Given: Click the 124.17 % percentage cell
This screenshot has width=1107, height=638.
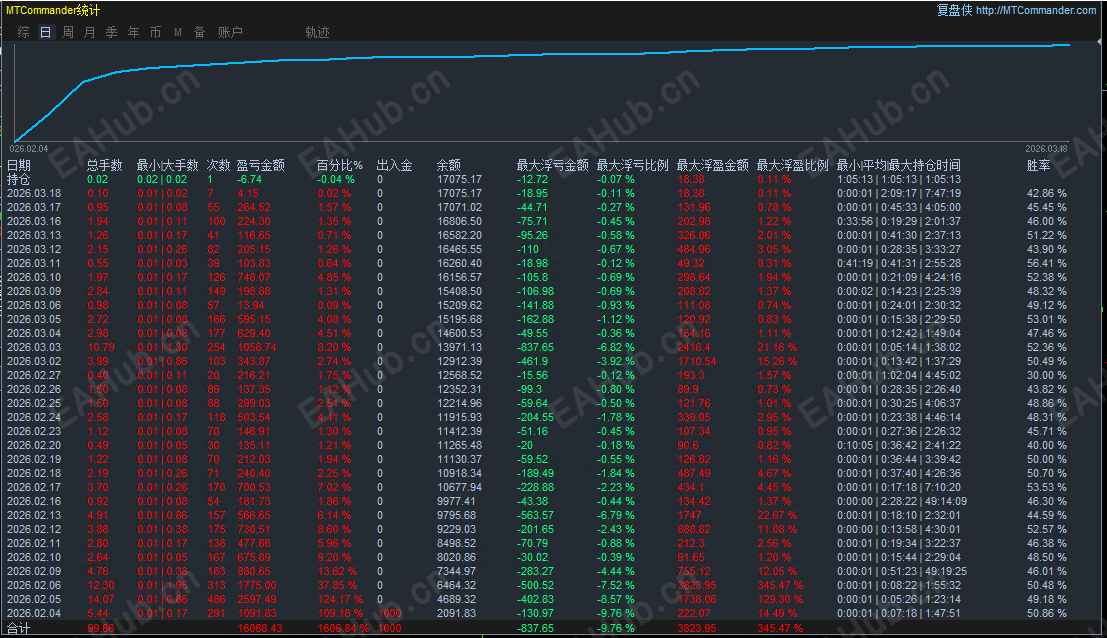Looking at the screenshot, I should [340, 599].
